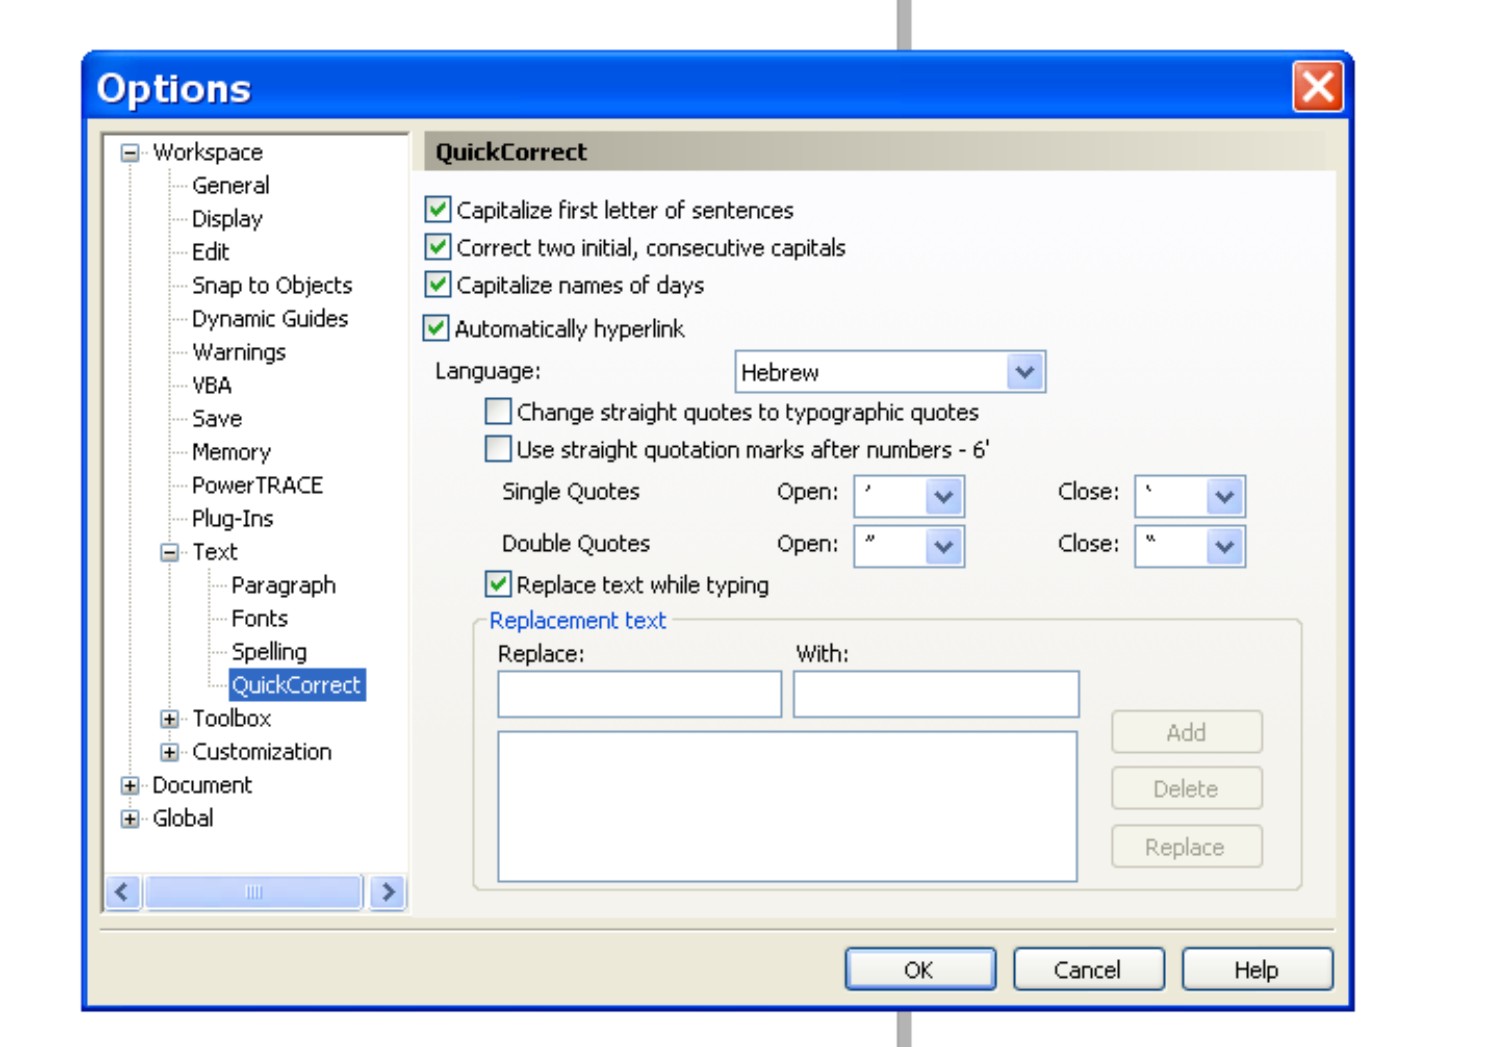Select the Document tree item label
1488x1047 pixels.
point(202,785)
